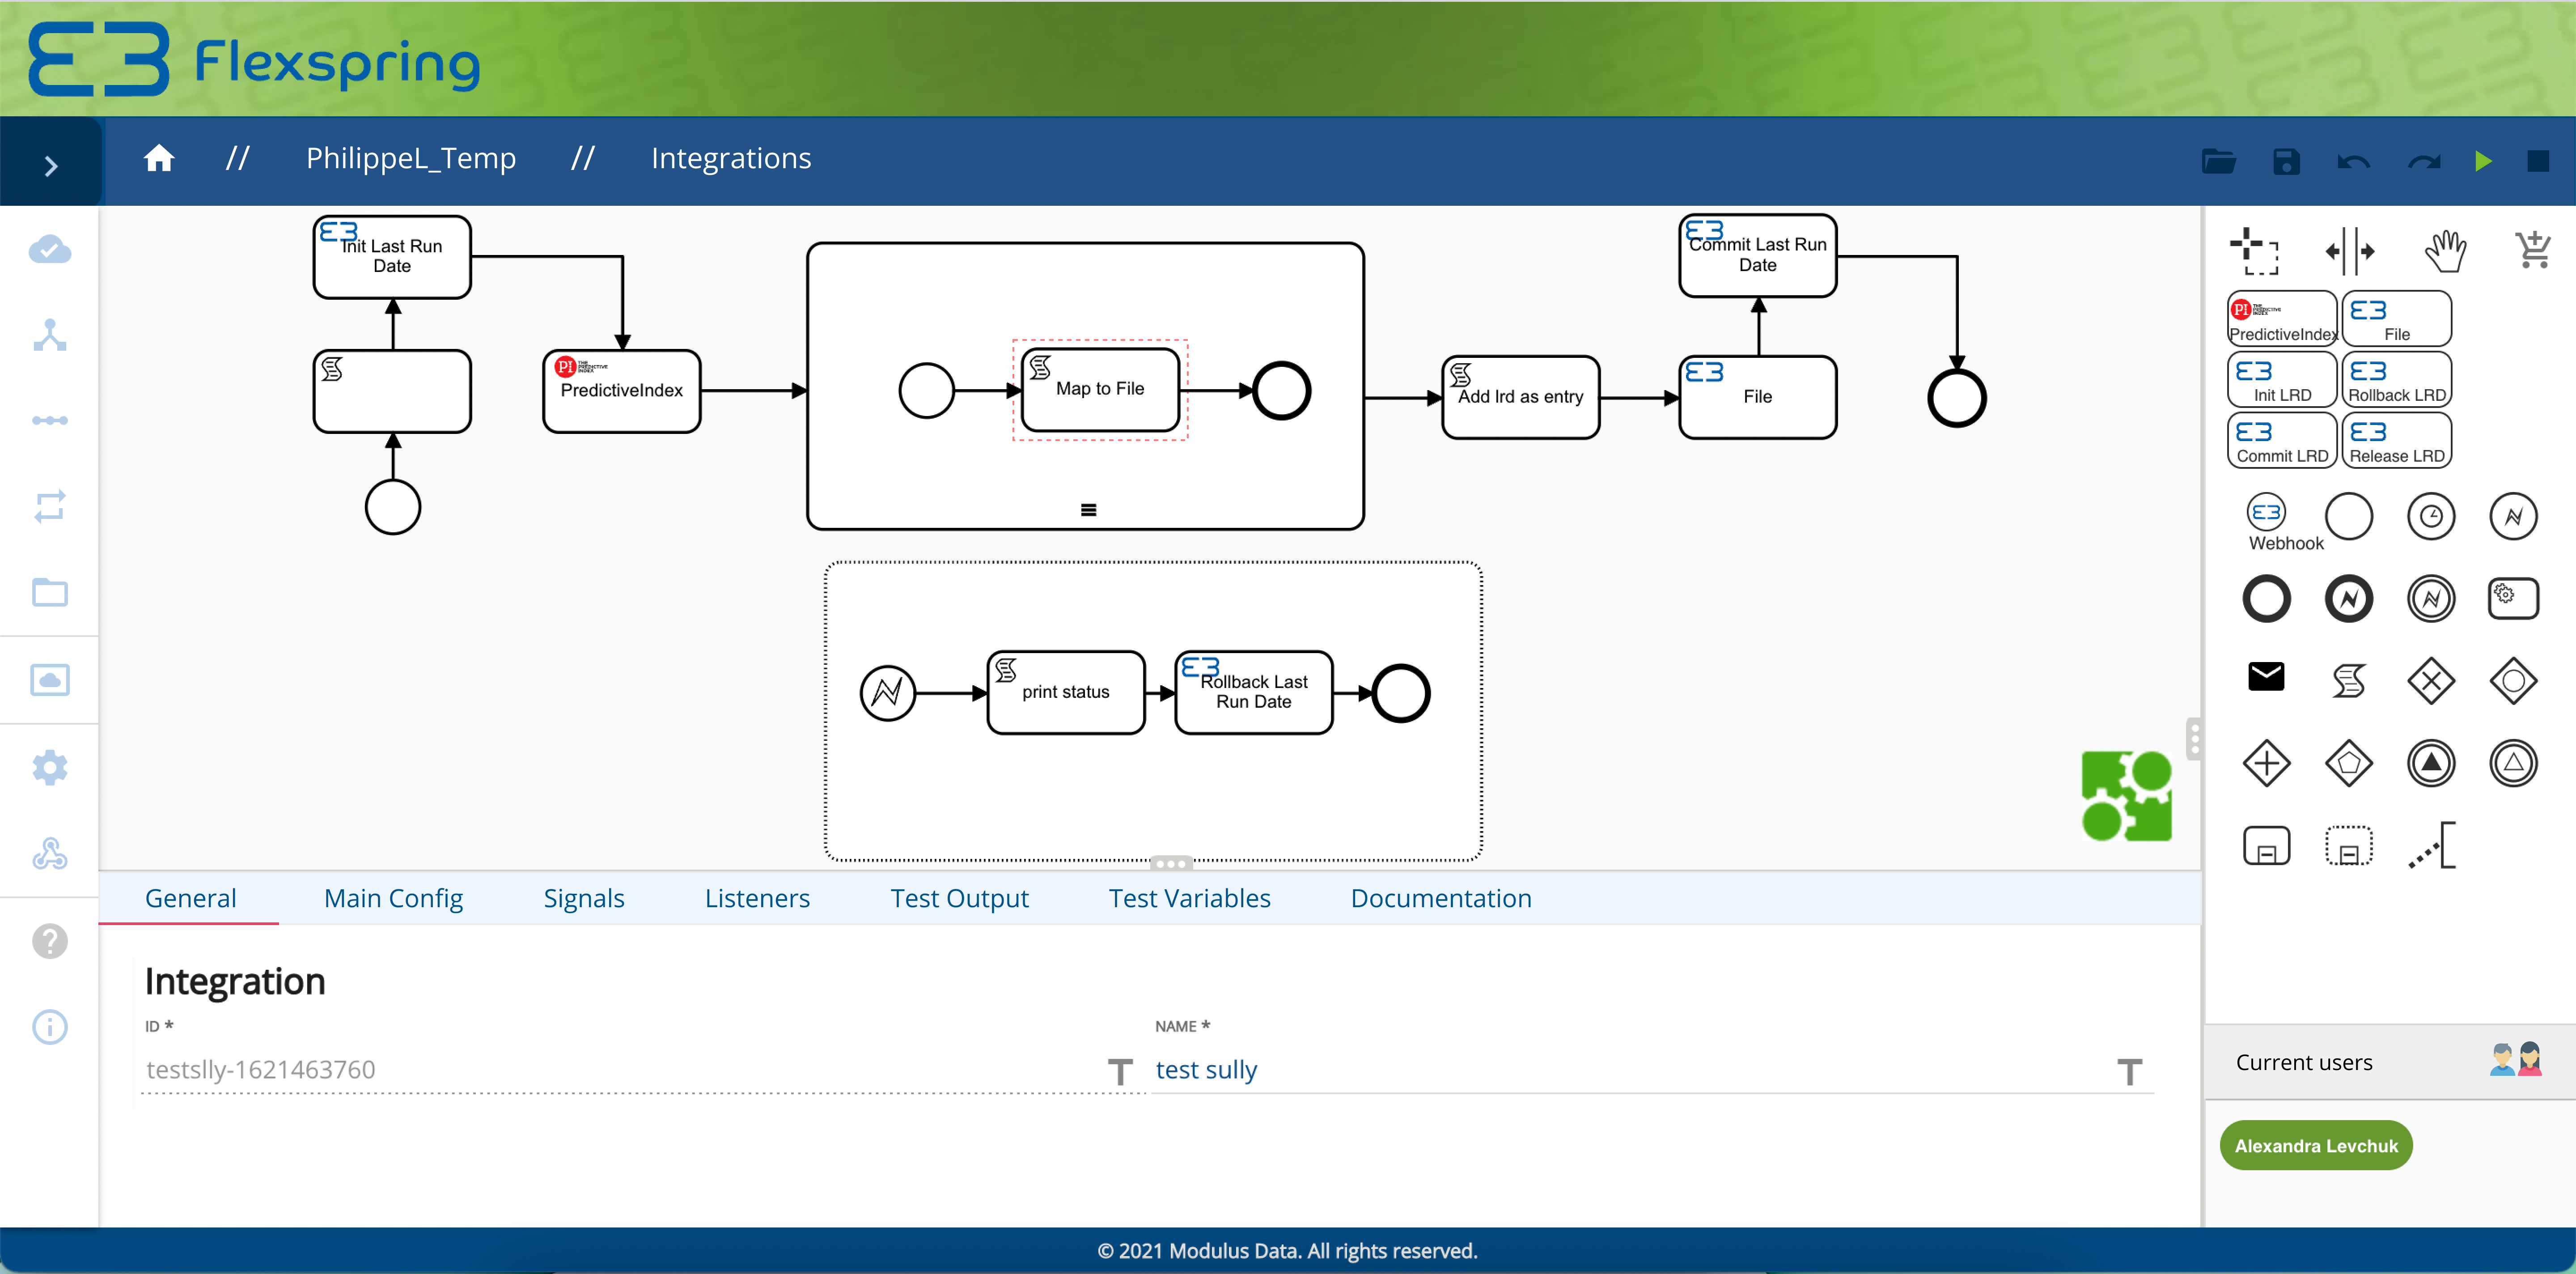Expand the left sidebar with the chevron arrow
This screenshot has width=2576, height=1274.
(51, 165)
